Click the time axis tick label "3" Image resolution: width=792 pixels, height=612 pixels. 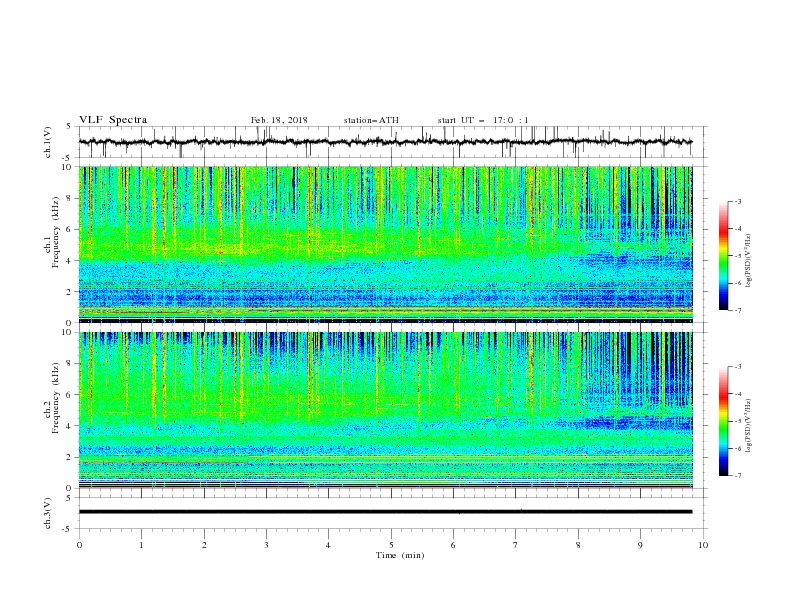266,545
